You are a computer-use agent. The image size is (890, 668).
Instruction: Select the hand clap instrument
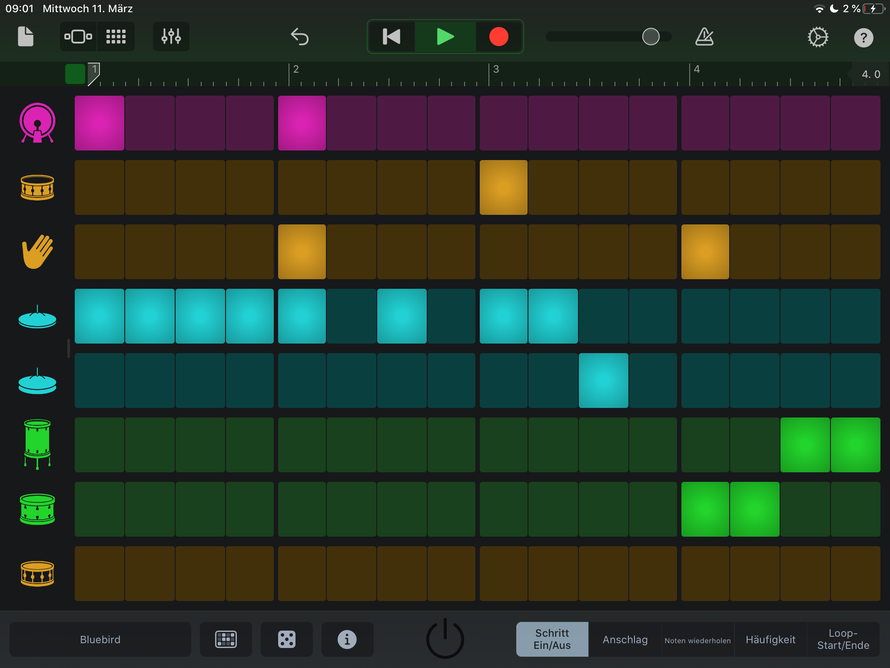coord(37,251)
